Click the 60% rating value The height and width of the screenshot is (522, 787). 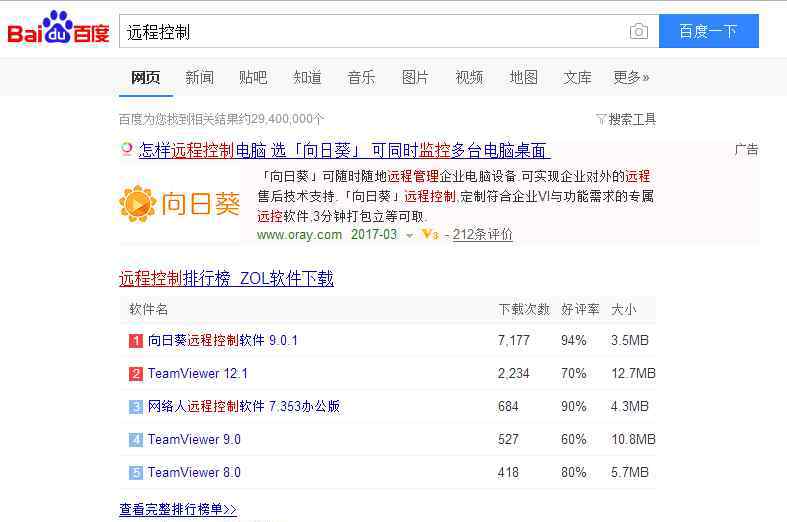(x=574, y=439)
